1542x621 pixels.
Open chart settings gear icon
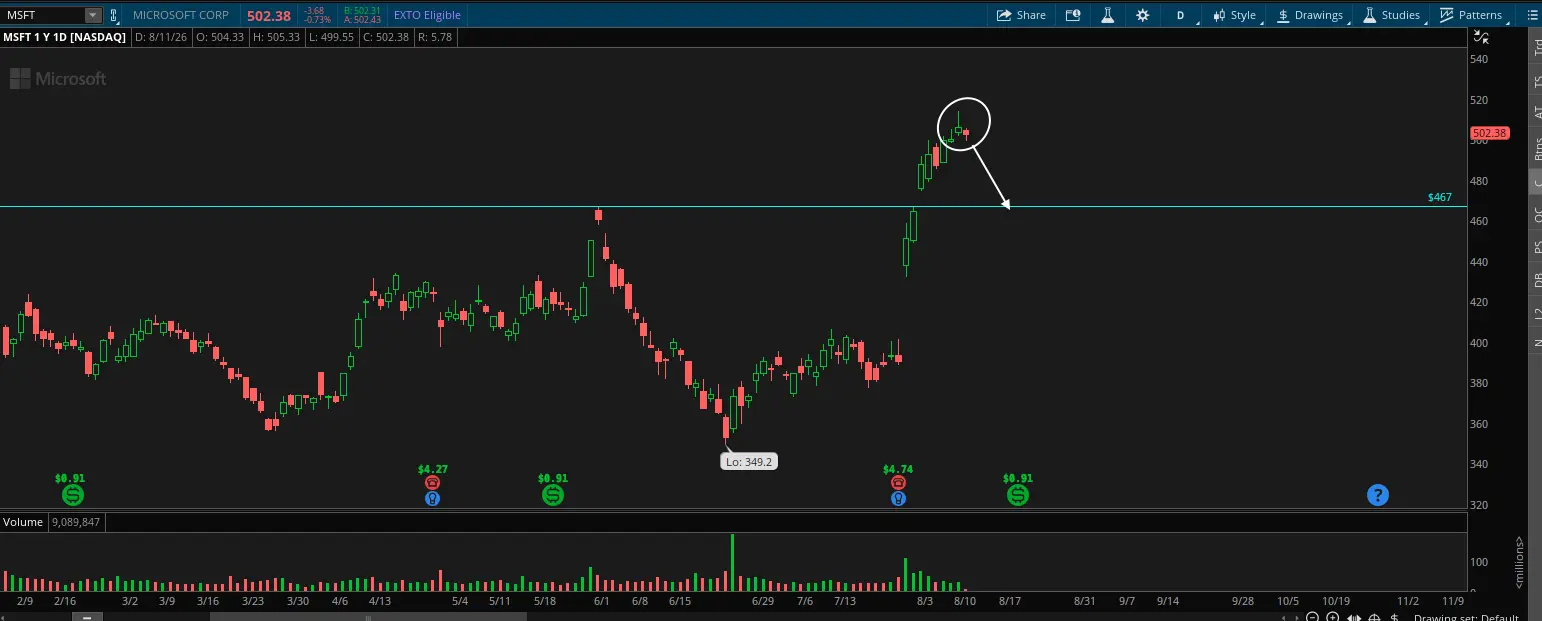tap(1142, 15)
